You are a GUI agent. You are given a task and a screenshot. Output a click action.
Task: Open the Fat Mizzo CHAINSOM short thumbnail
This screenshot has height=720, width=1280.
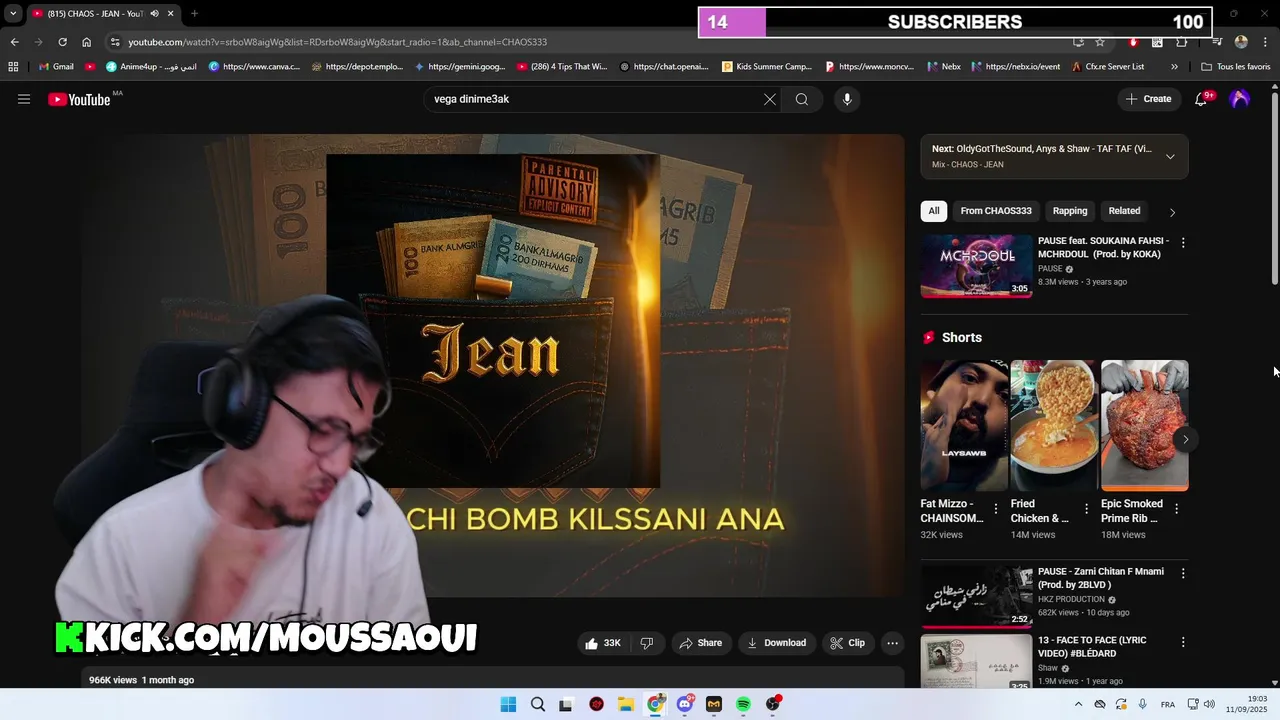point(964,426)
